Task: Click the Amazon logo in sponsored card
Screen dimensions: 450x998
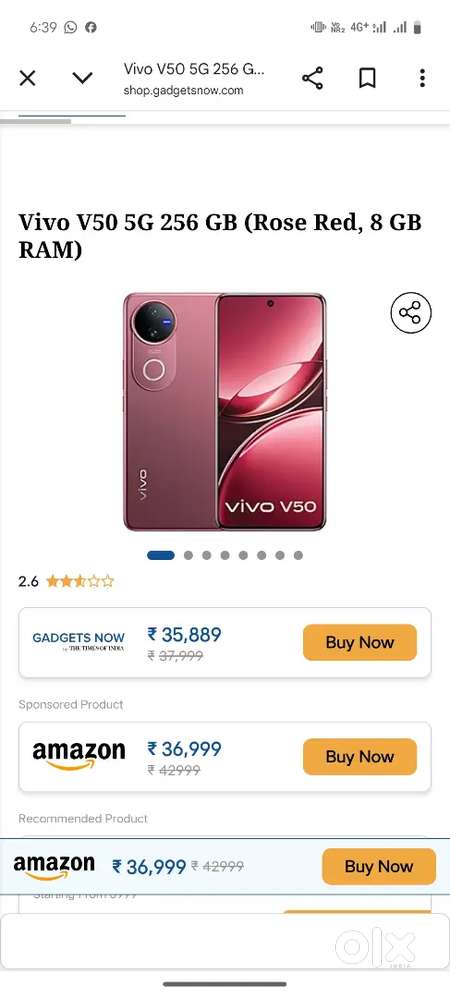Action: (x=78, y=756)
